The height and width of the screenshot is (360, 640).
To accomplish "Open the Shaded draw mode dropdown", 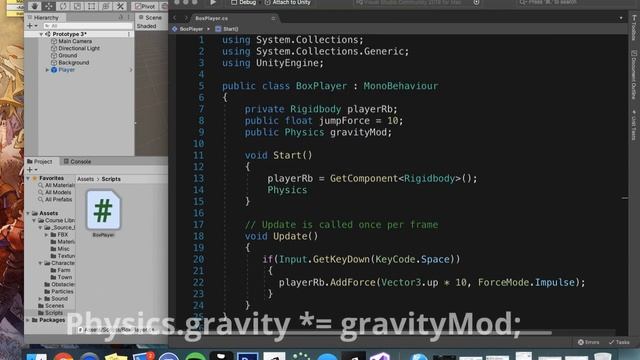I will click(147, 26).
